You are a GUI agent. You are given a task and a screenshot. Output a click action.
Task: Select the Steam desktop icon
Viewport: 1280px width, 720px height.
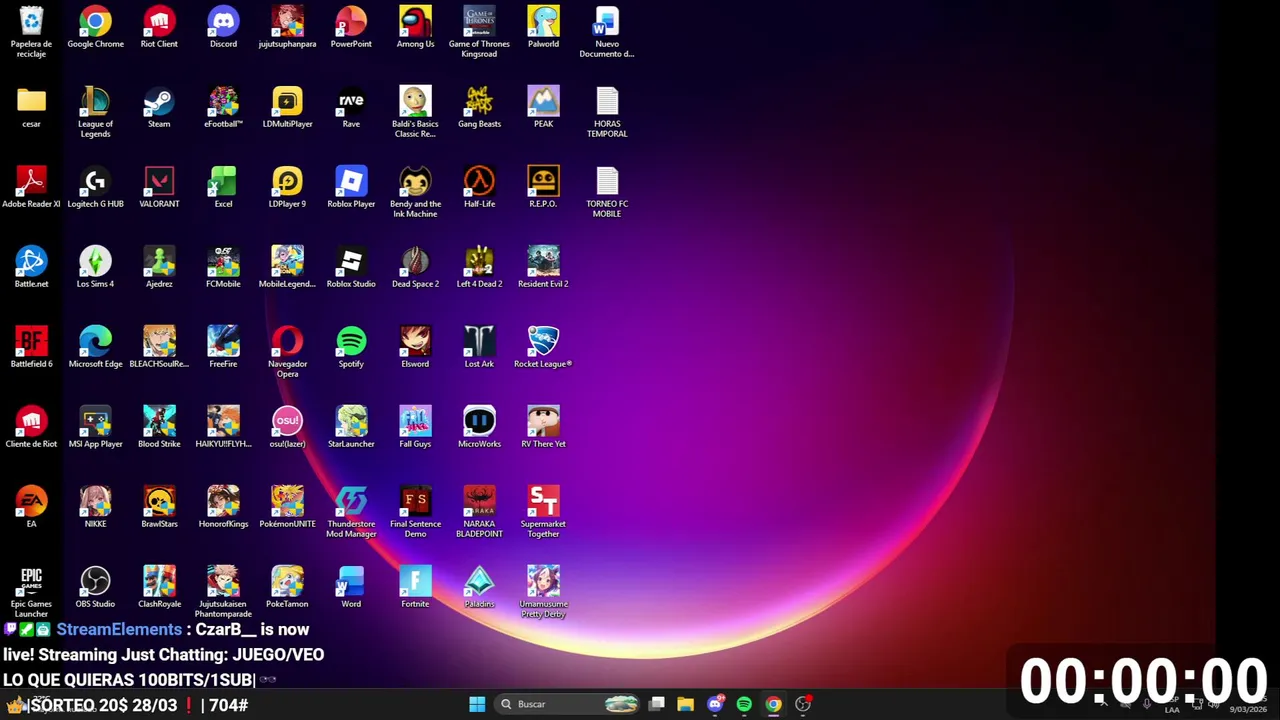pos(159,108)
